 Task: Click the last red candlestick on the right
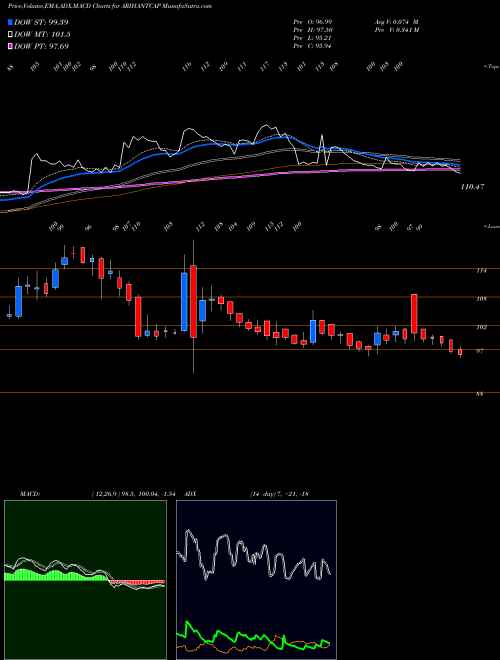point(460,352)
